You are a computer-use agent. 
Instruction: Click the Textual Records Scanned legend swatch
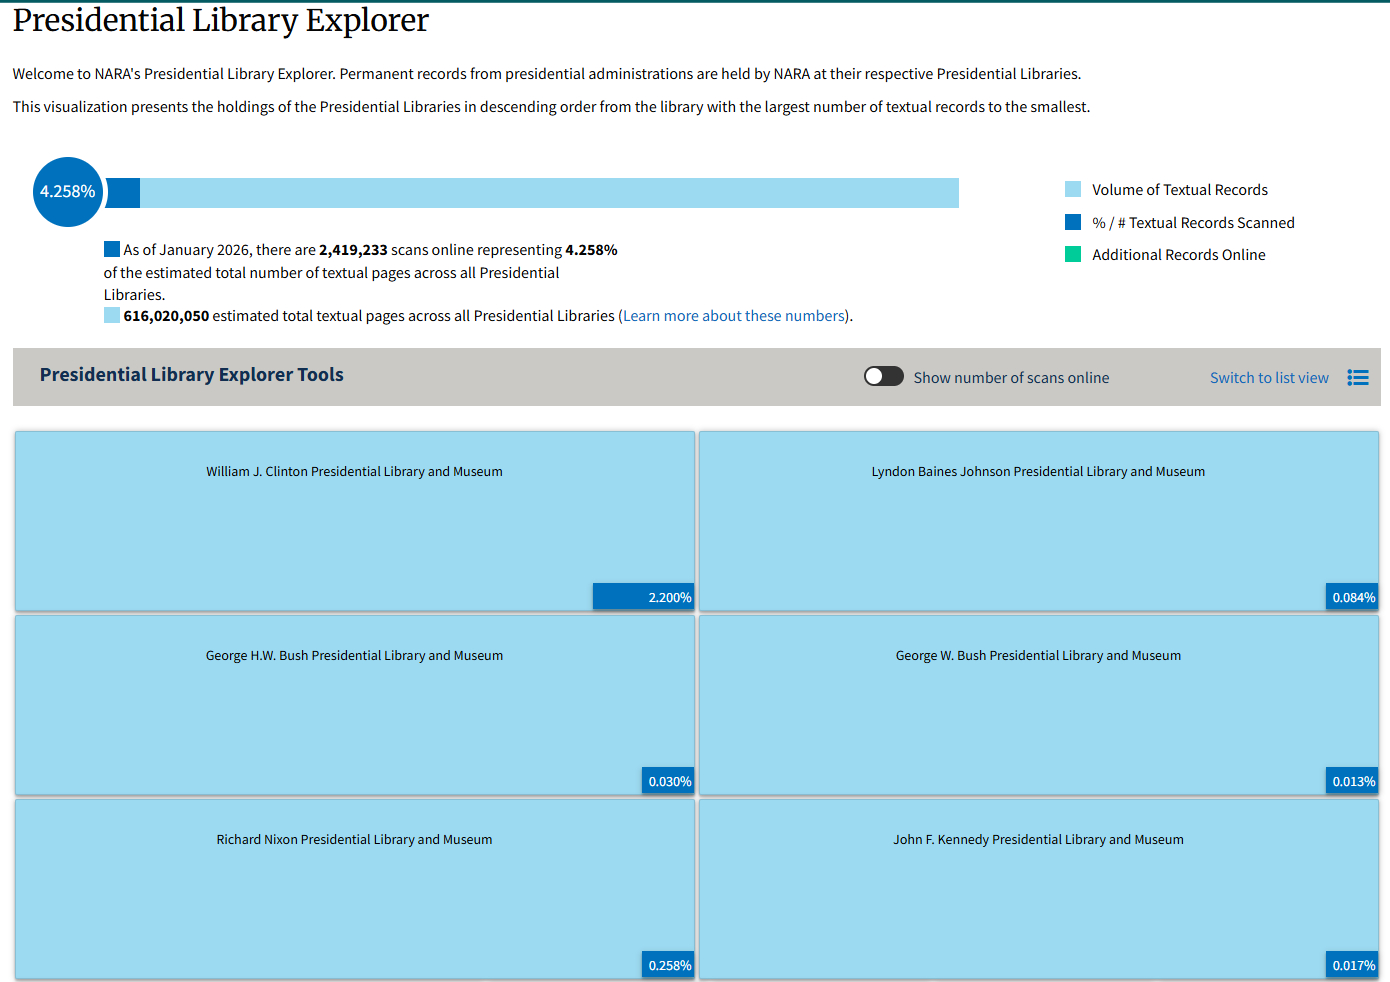pyautogui.click(x=1073, y=222)
